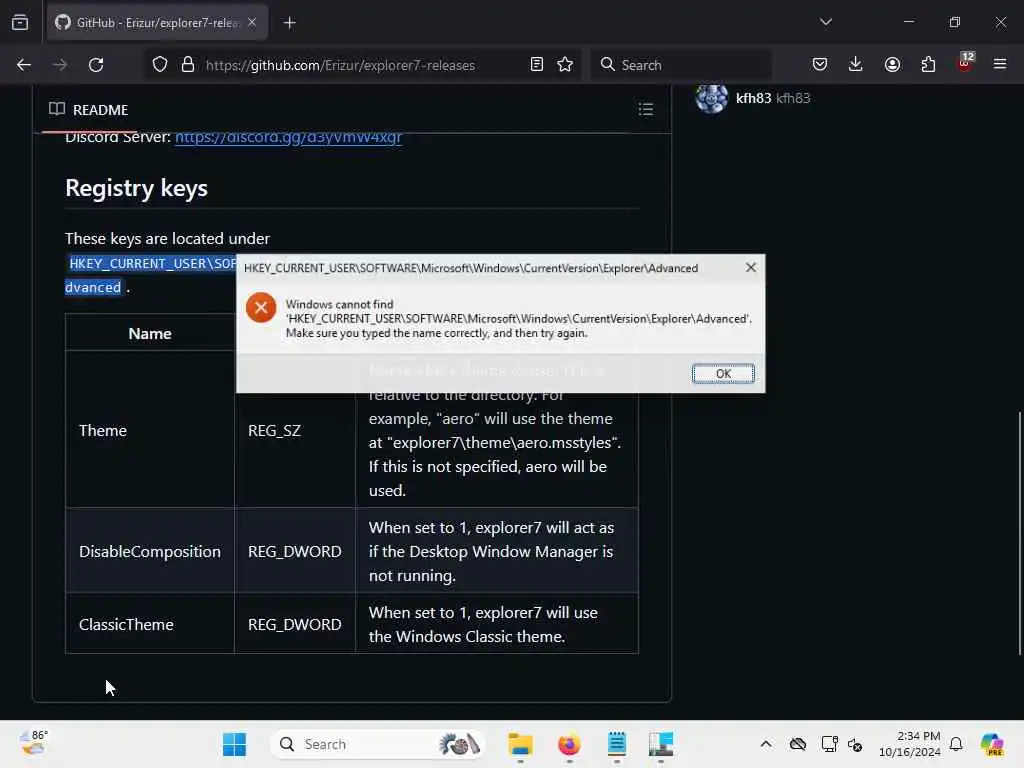Click the cloud sync tray icon
This screenshot has height=768, width=1024.
[x=797, y=744]
